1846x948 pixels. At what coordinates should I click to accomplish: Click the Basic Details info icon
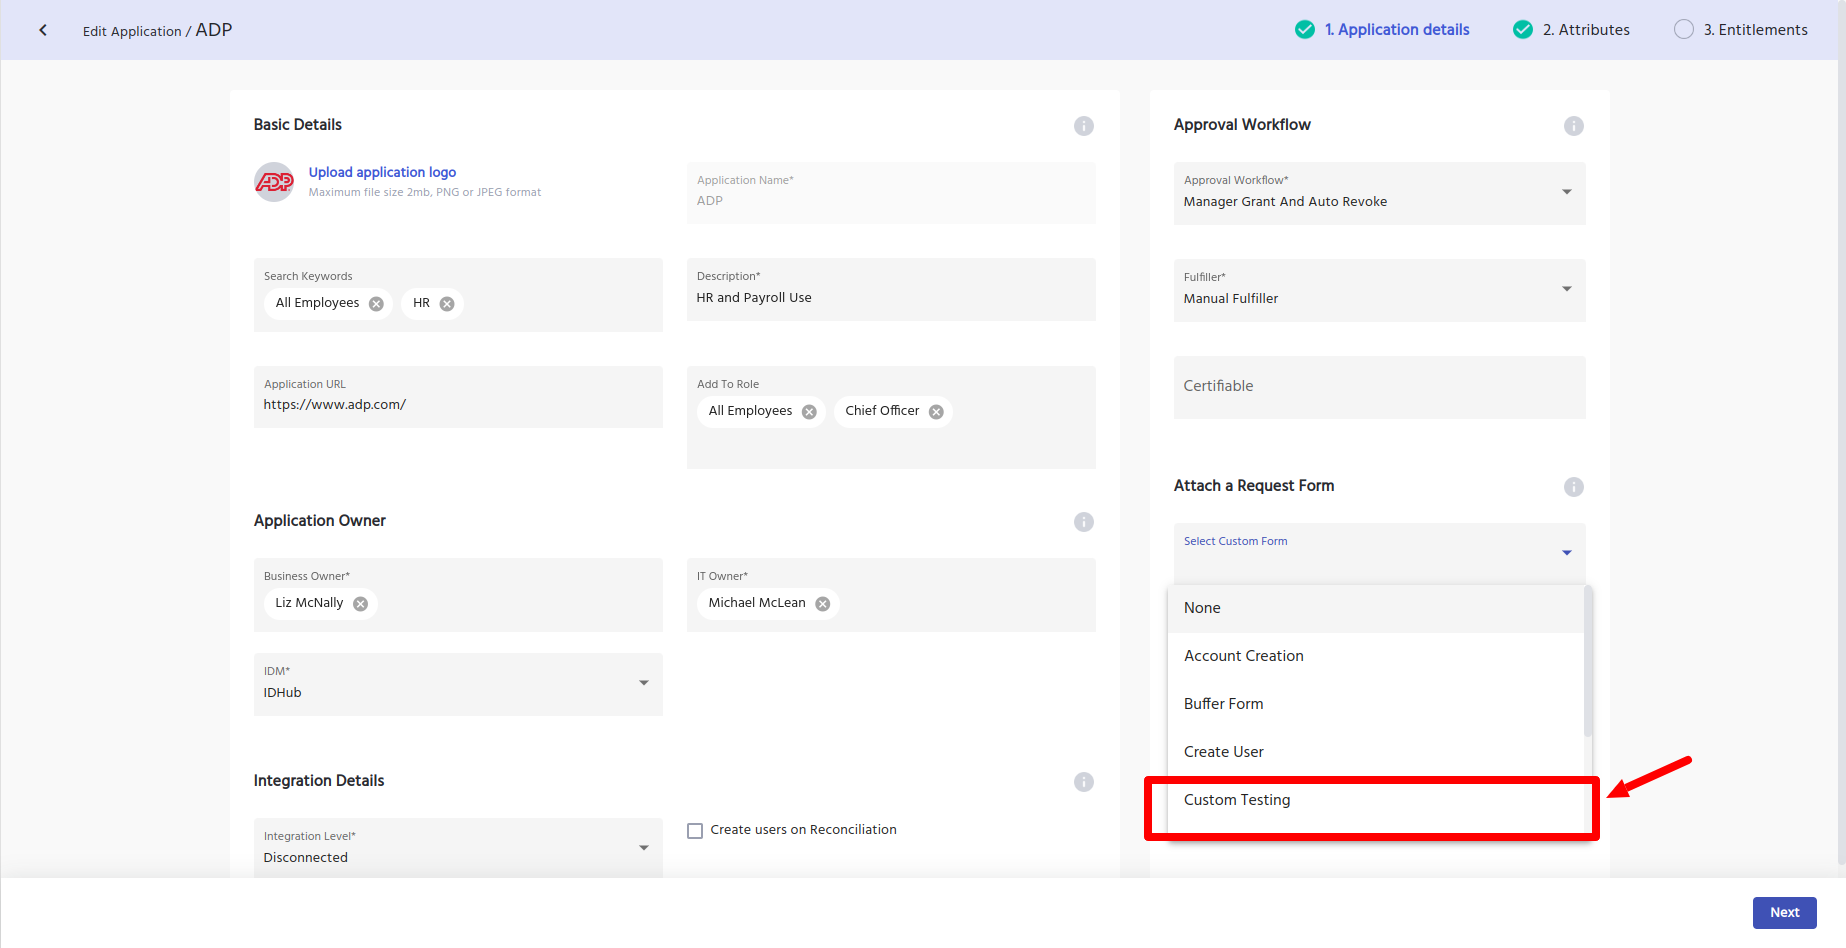click(x=1083, y=126)
